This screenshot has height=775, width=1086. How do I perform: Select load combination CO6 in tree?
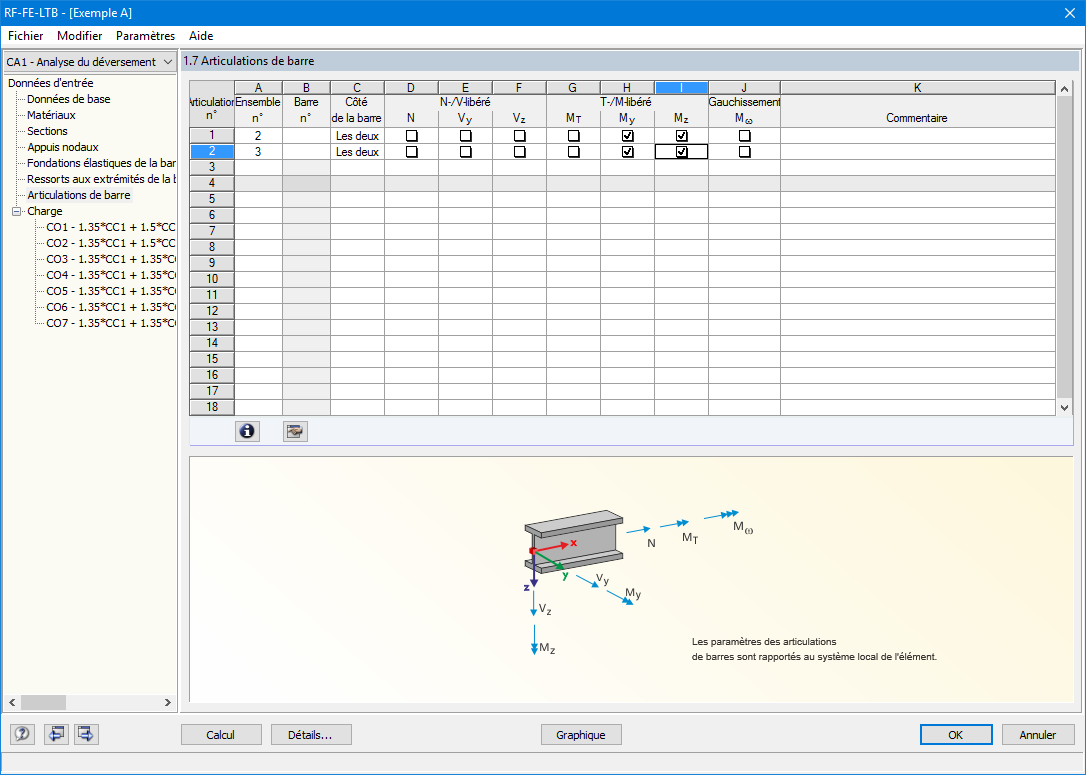pyautogui.click(x=111, y=307)
